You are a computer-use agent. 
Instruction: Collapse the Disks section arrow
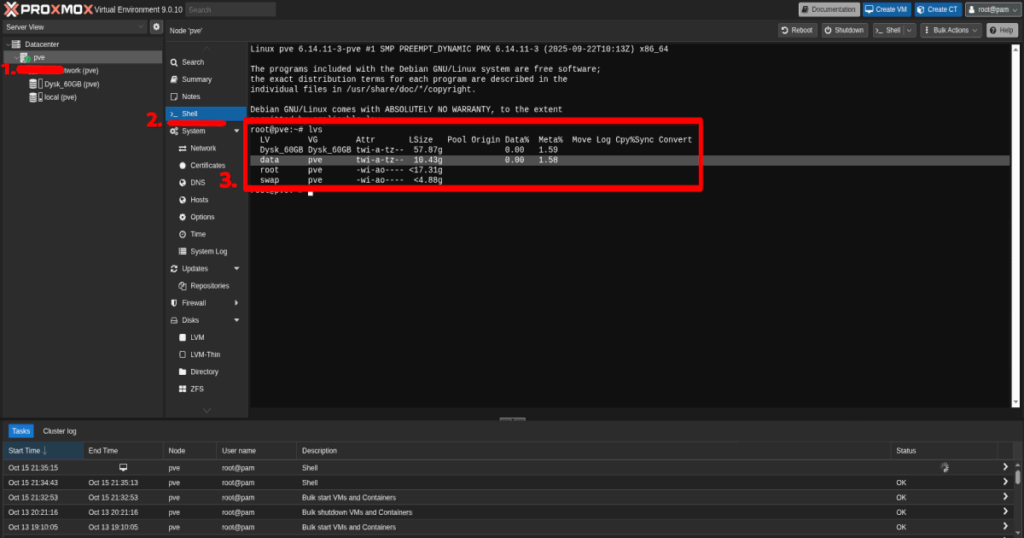237,320
